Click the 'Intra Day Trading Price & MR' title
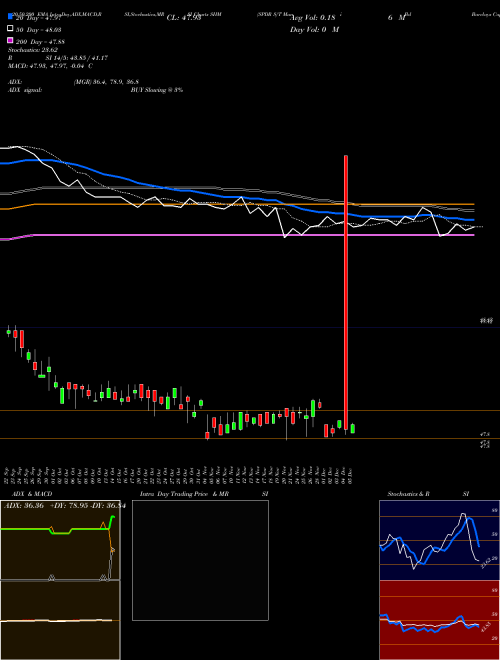The image size is (500, 660). click(184, 494)
